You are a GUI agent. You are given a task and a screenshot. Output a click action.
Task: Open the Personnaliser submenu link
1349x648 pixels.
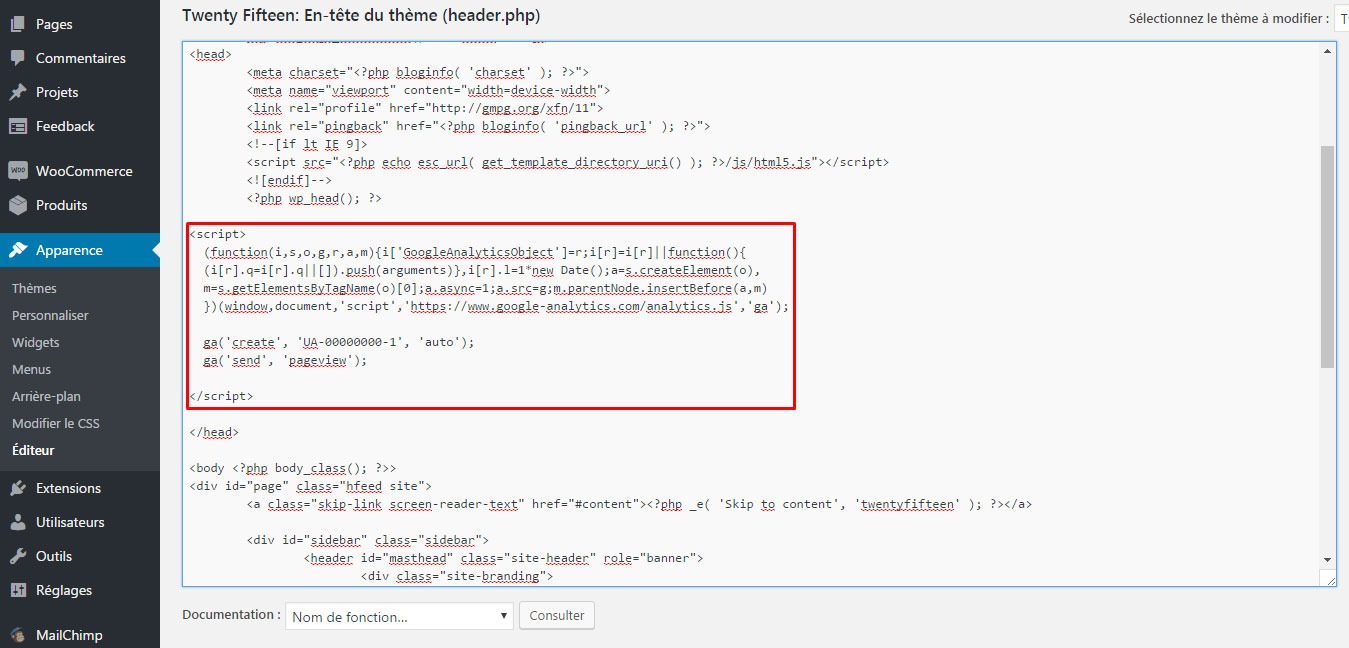50,315
